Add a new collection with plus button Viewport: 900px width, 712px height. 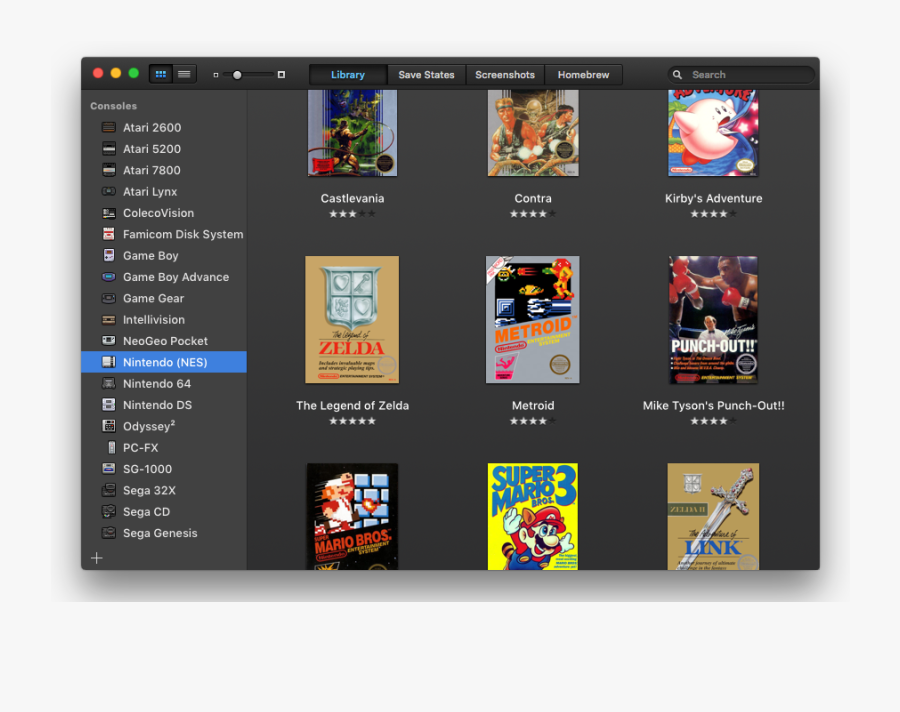(x=97, y=558)
